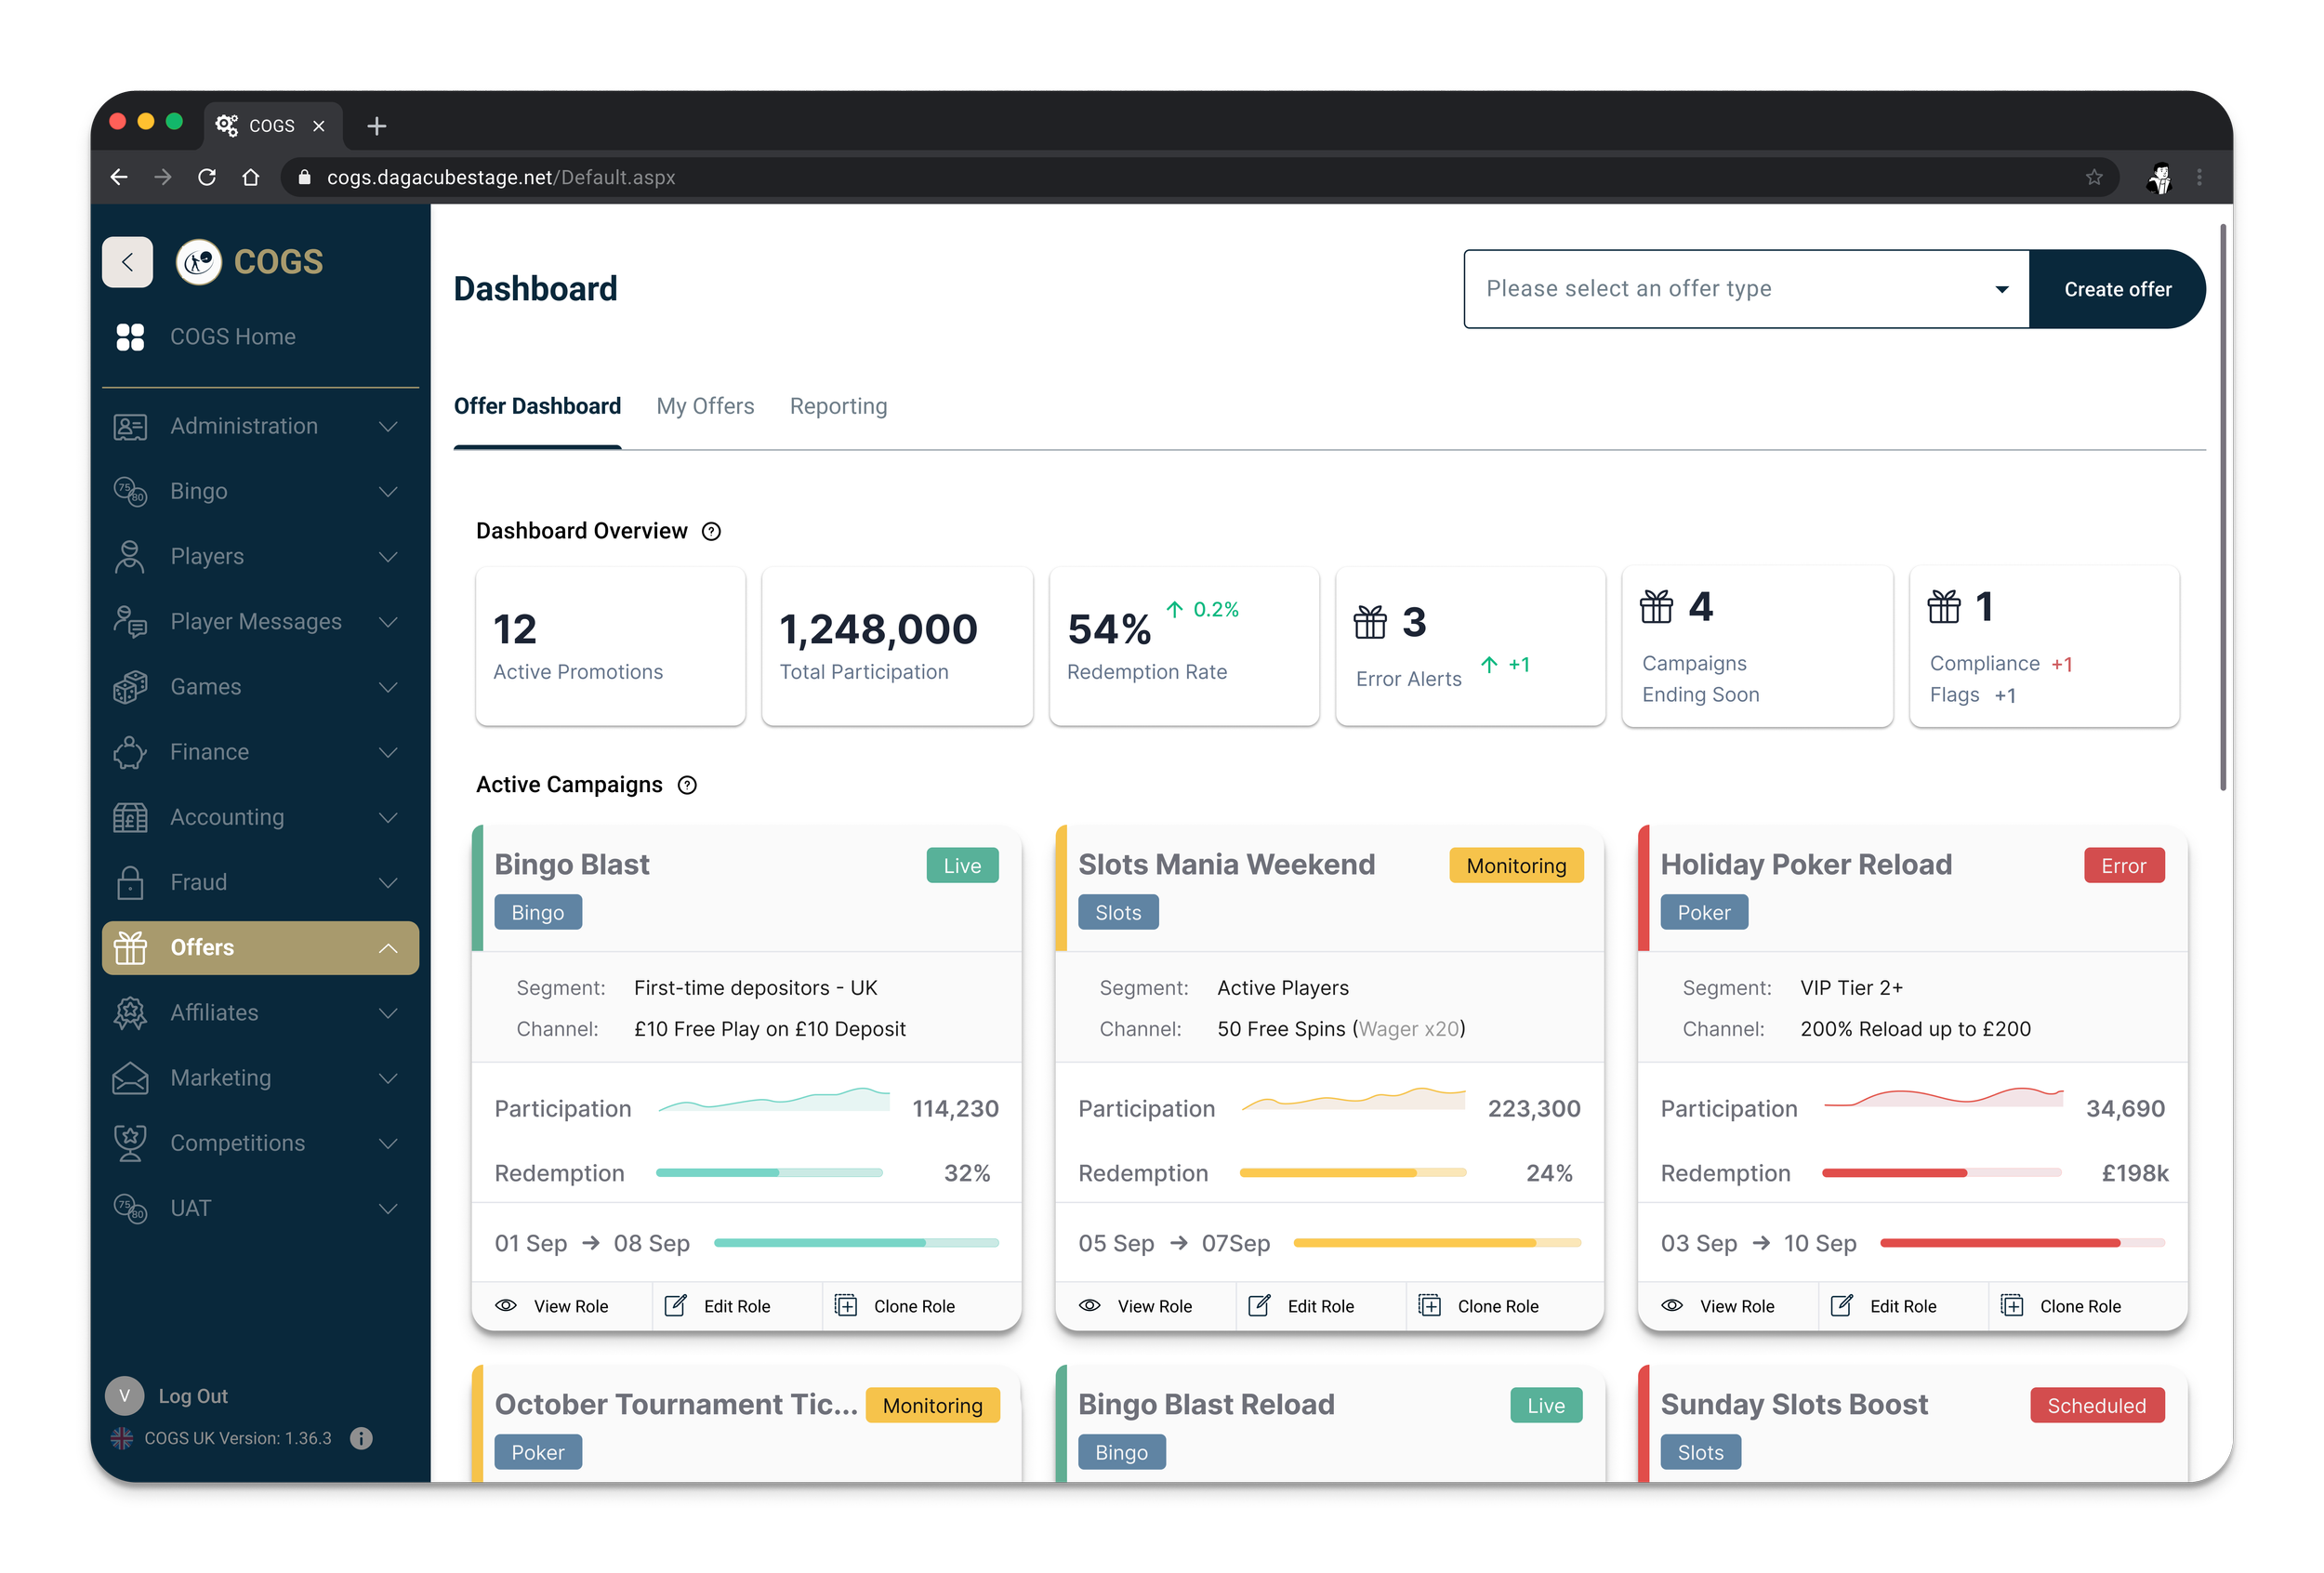Image resolution: width=2324 pixels, height=1573 pixels.
Task: Collapse the sidebar with back arrow button
Action: [x=128, y=262]
